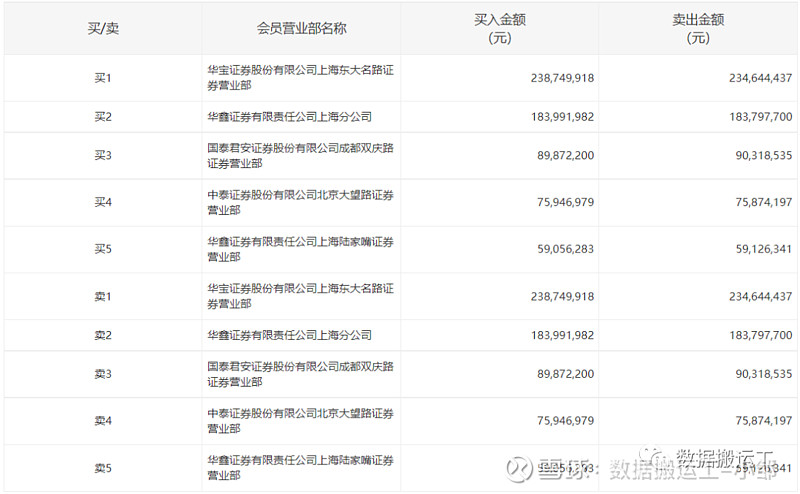Select buy amount 183,991,982 in row 卖2
Screen dimensions: 800x494
562,335
